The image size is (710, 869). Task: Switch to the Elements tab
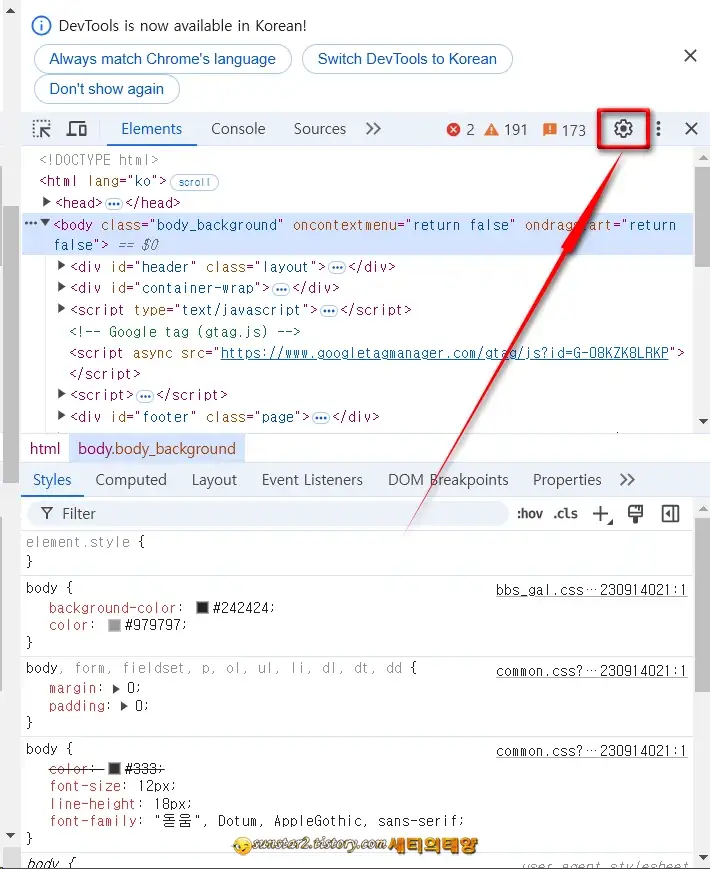click(151, 129)
